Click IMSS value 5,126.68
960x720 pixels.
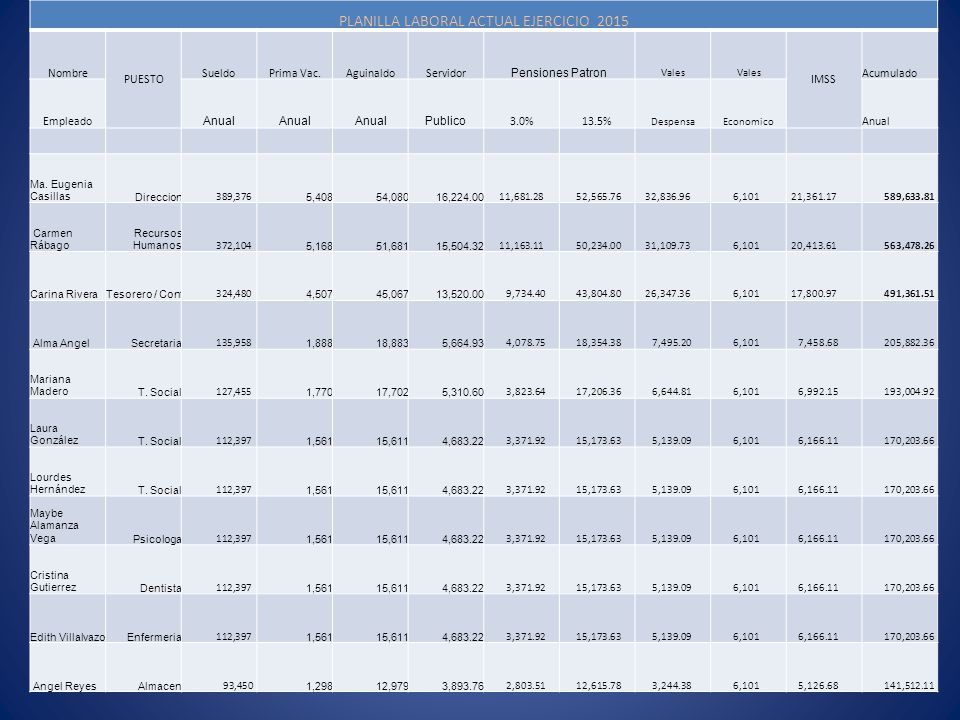pyautogui.click(x=818, y=686)
